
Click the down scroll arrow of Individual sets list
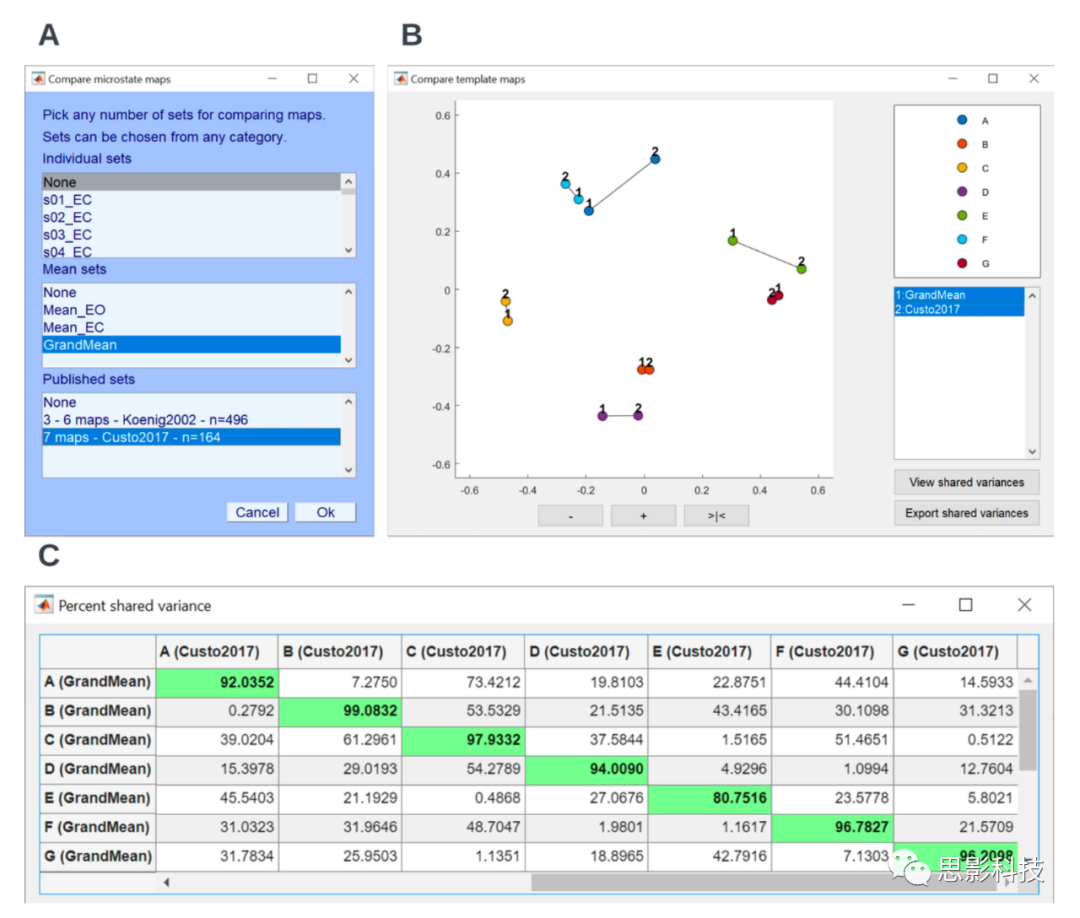coord(348,249)
